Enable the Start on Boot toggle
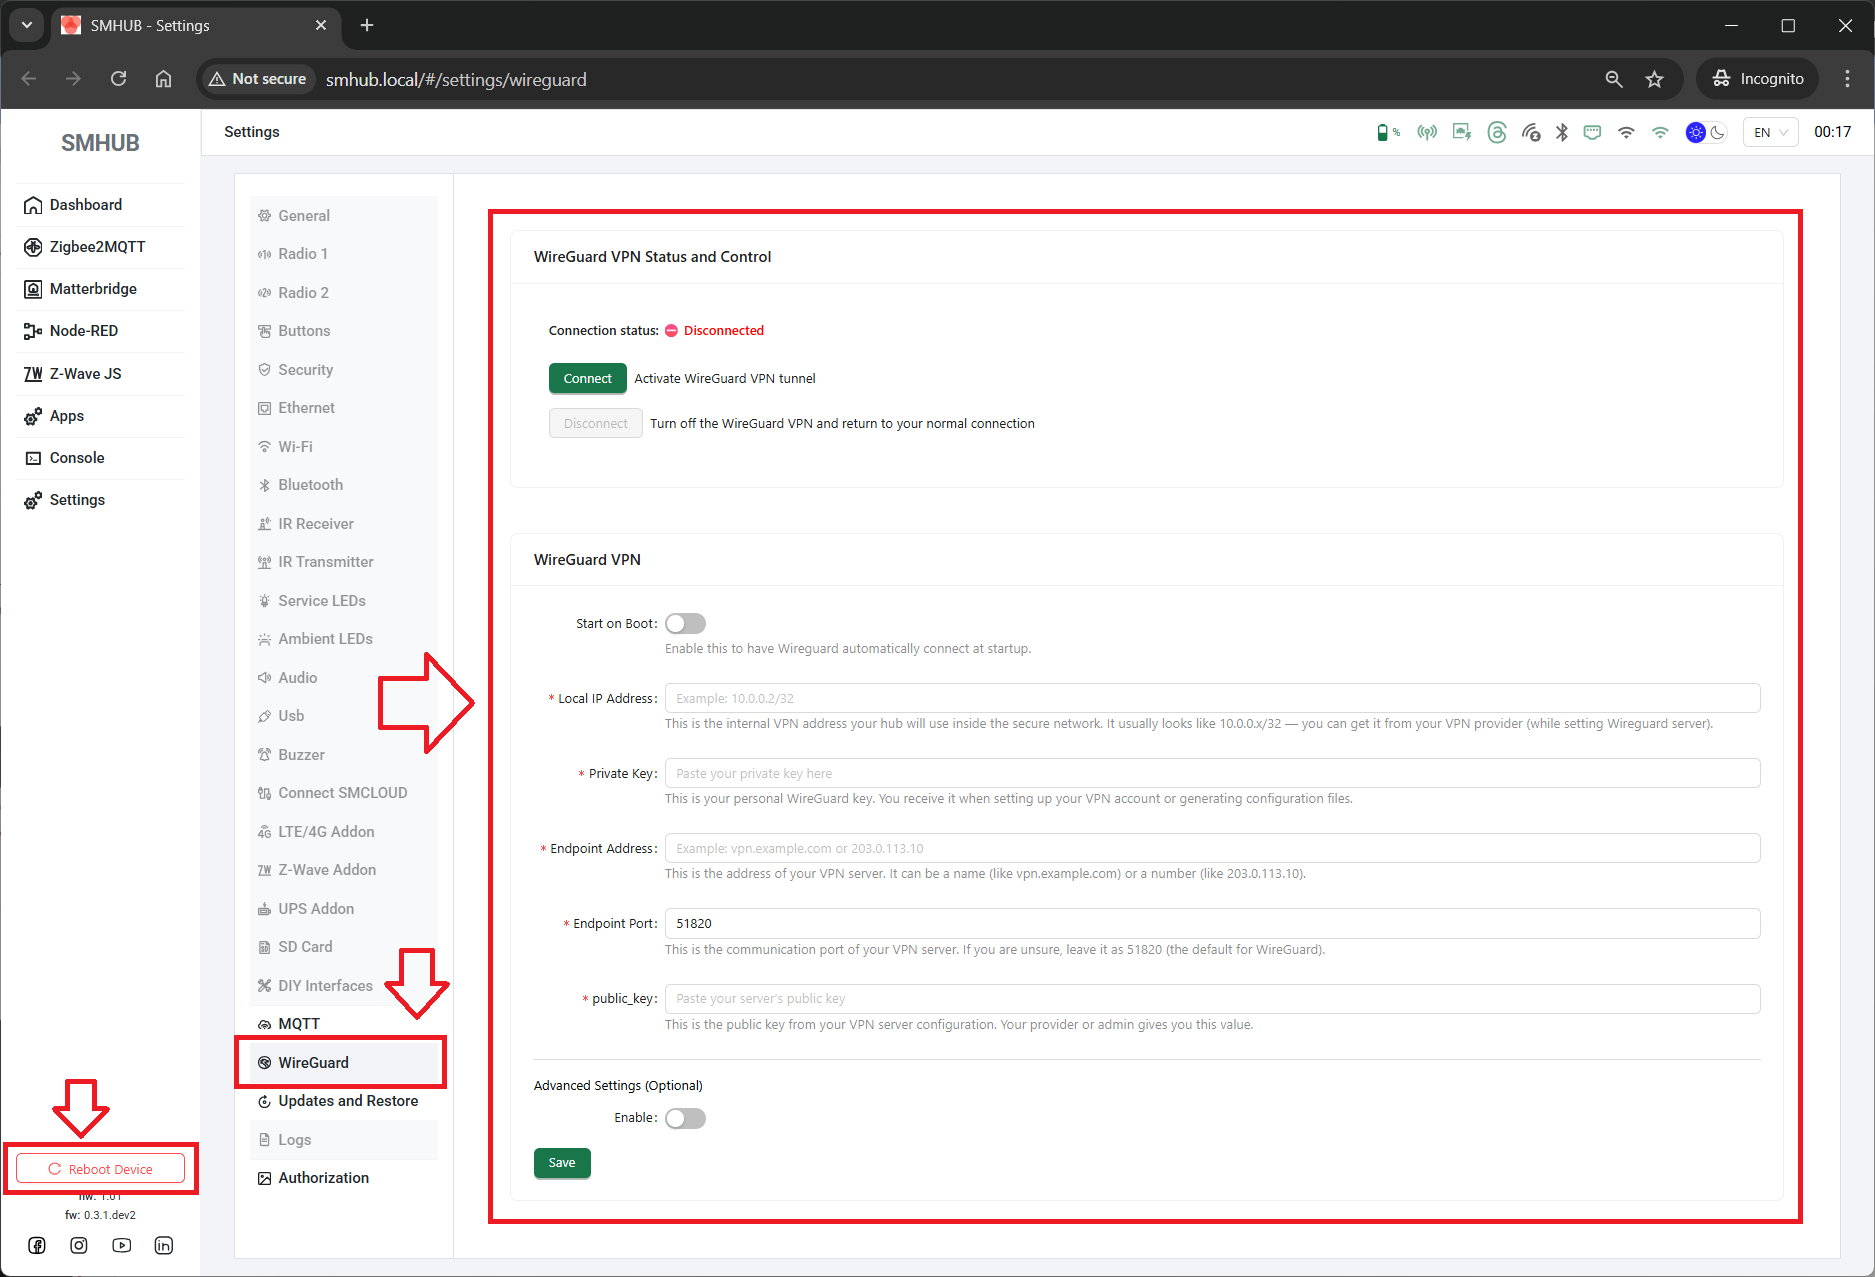Viewport: 1875px width, 1277px height. click(685, 624)
